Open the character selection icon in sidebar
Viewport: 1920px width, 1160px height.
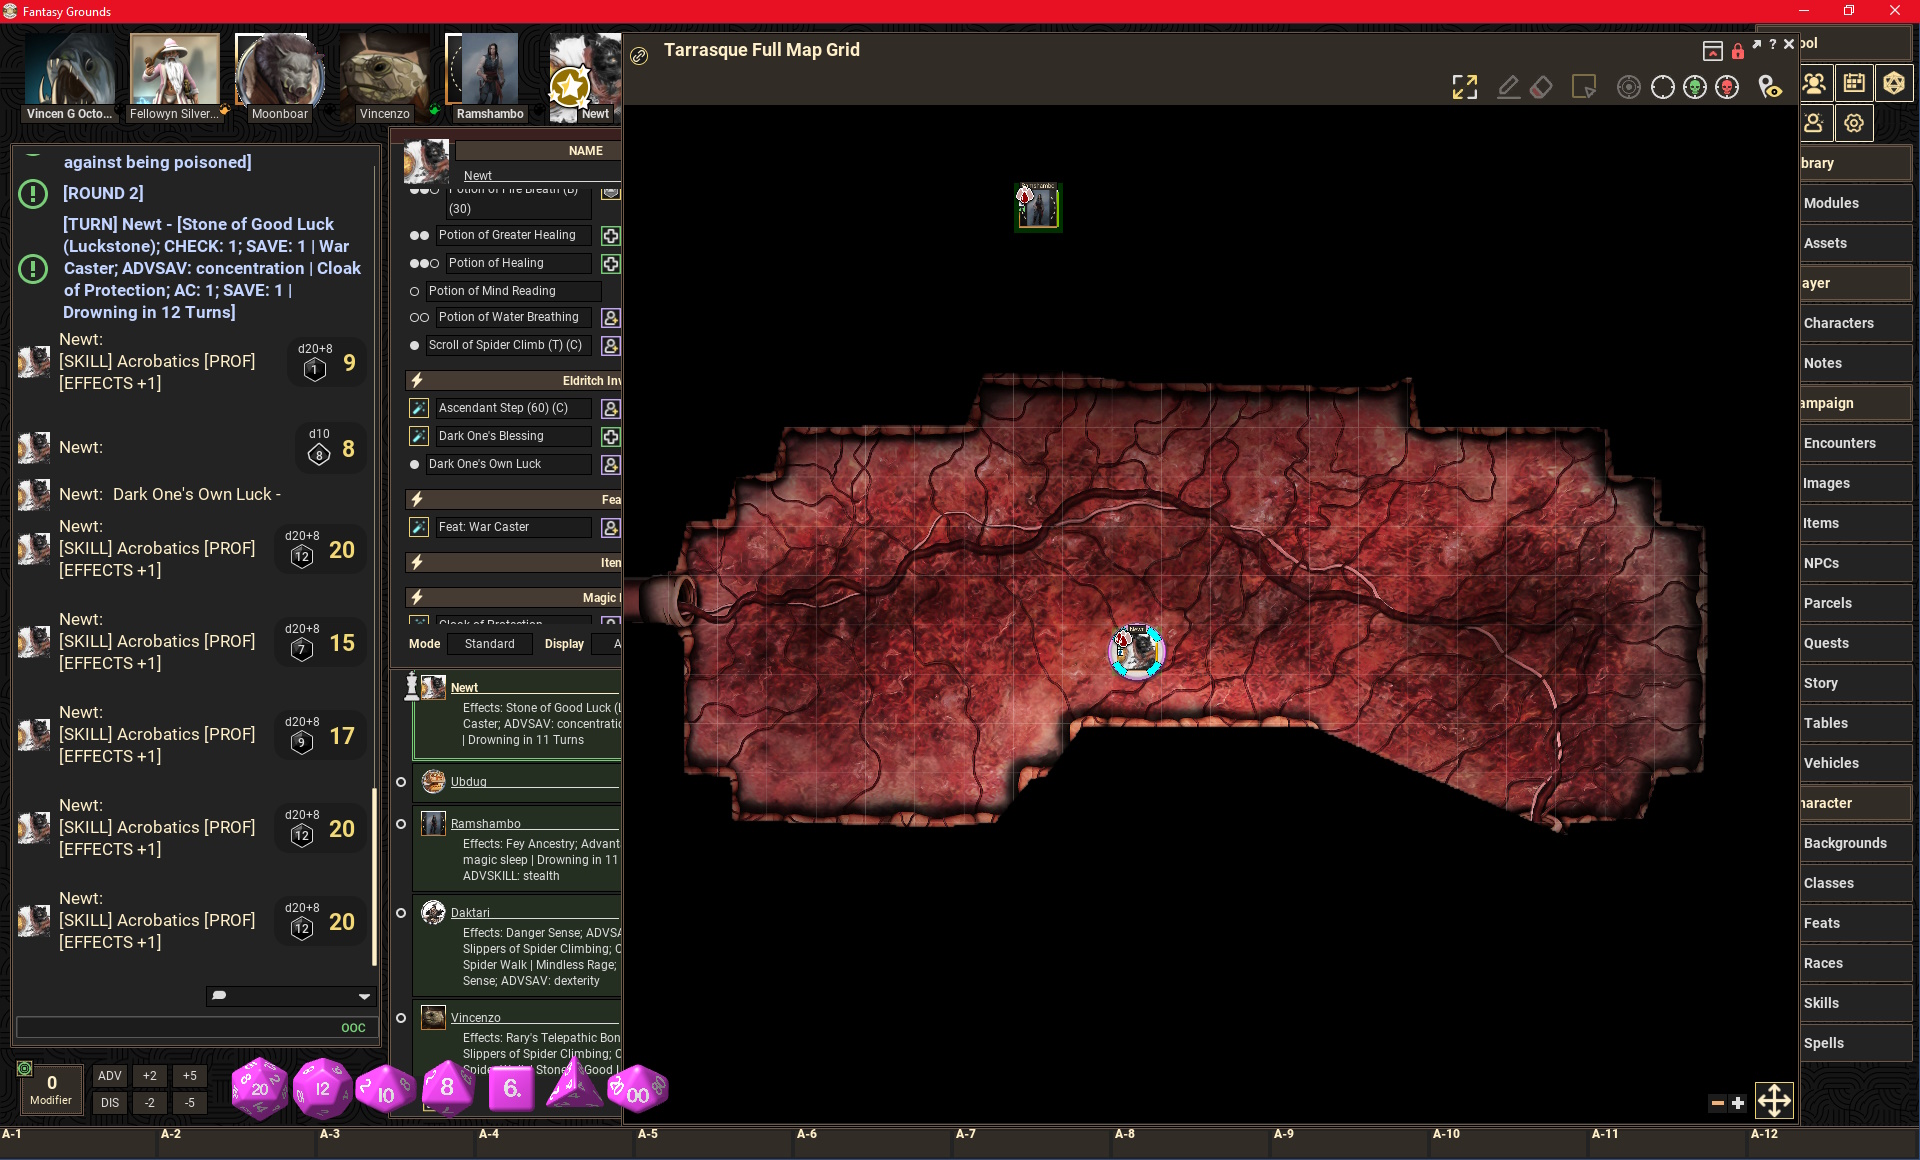(x=1815, y=123)
